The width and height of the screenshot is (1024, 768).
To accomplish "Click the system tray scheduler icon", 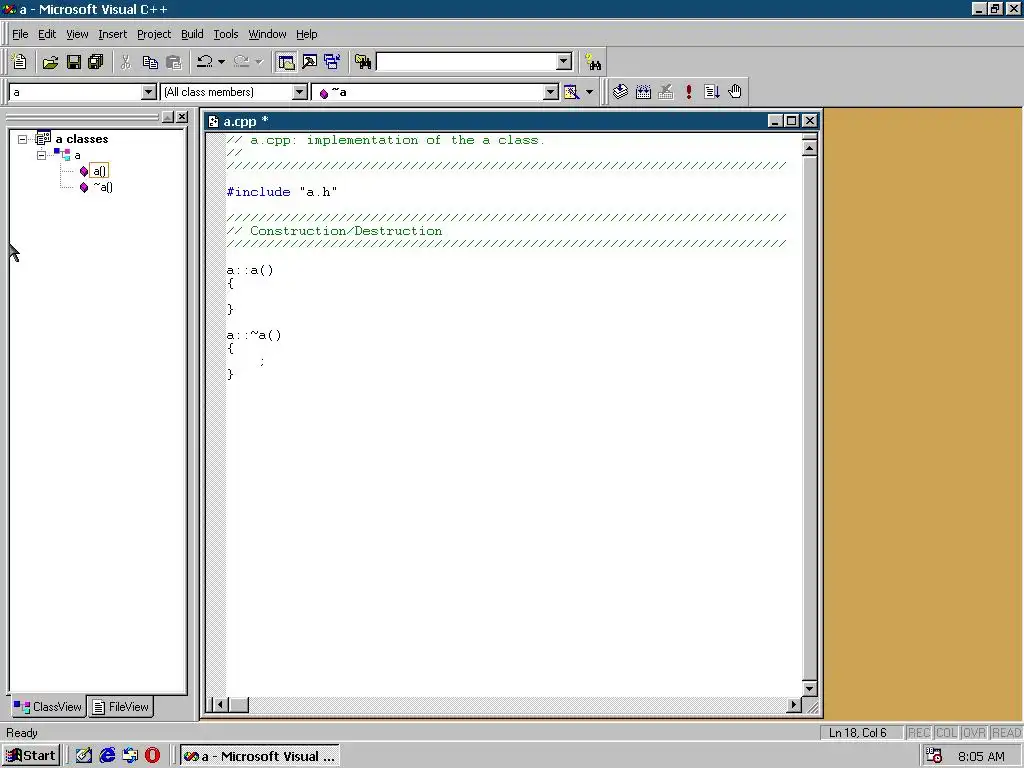I will [x=934, y=756].
